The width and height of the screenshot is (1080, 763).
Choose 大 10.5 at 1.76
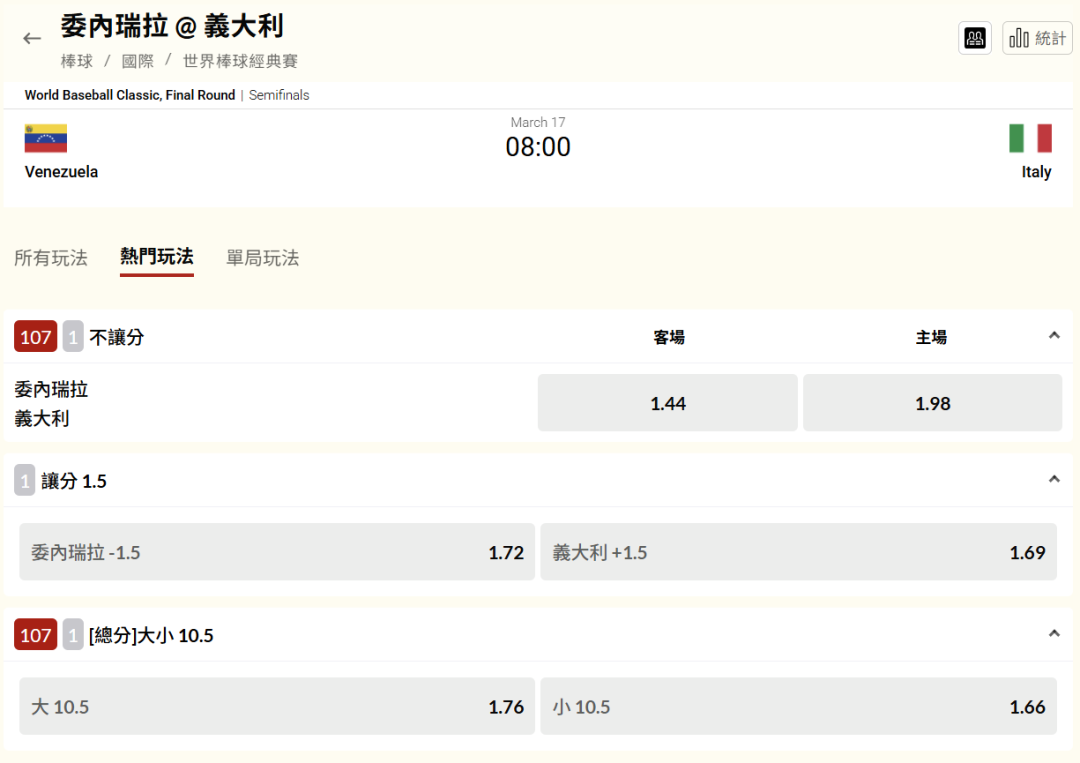277,707
